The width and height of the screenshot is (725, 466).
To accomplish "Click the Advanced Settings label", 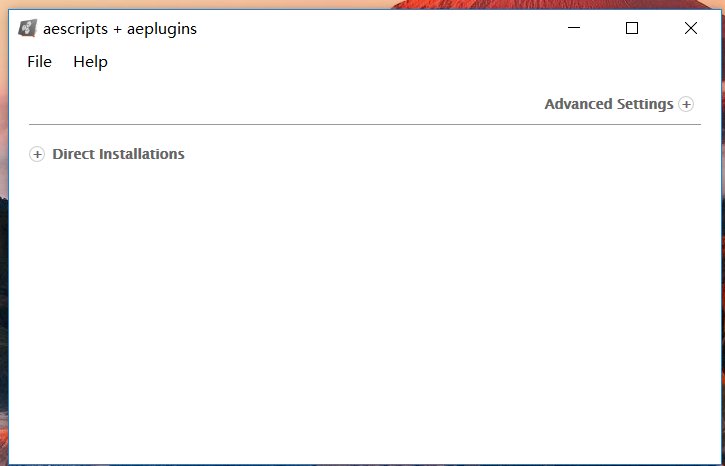I will pos(608,104).
